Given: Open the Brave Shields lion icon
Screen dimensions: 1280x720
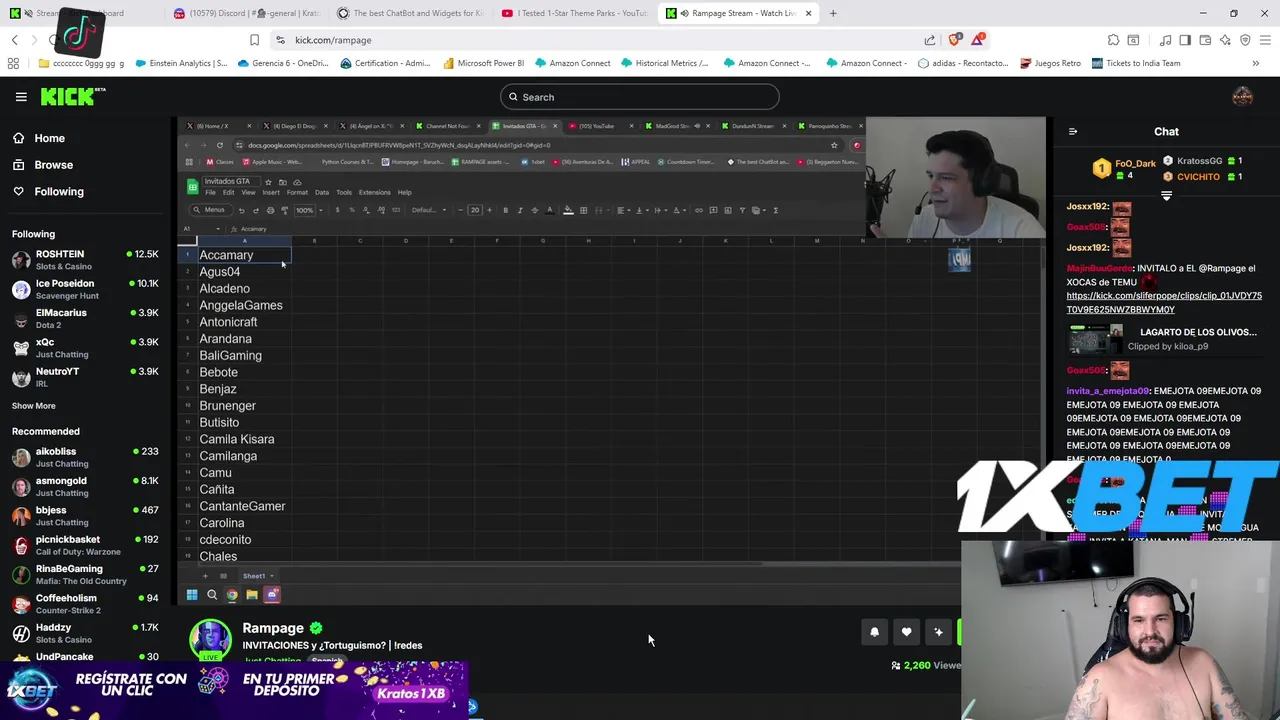Looking at the screenshot, I should [x=954, y=40].
